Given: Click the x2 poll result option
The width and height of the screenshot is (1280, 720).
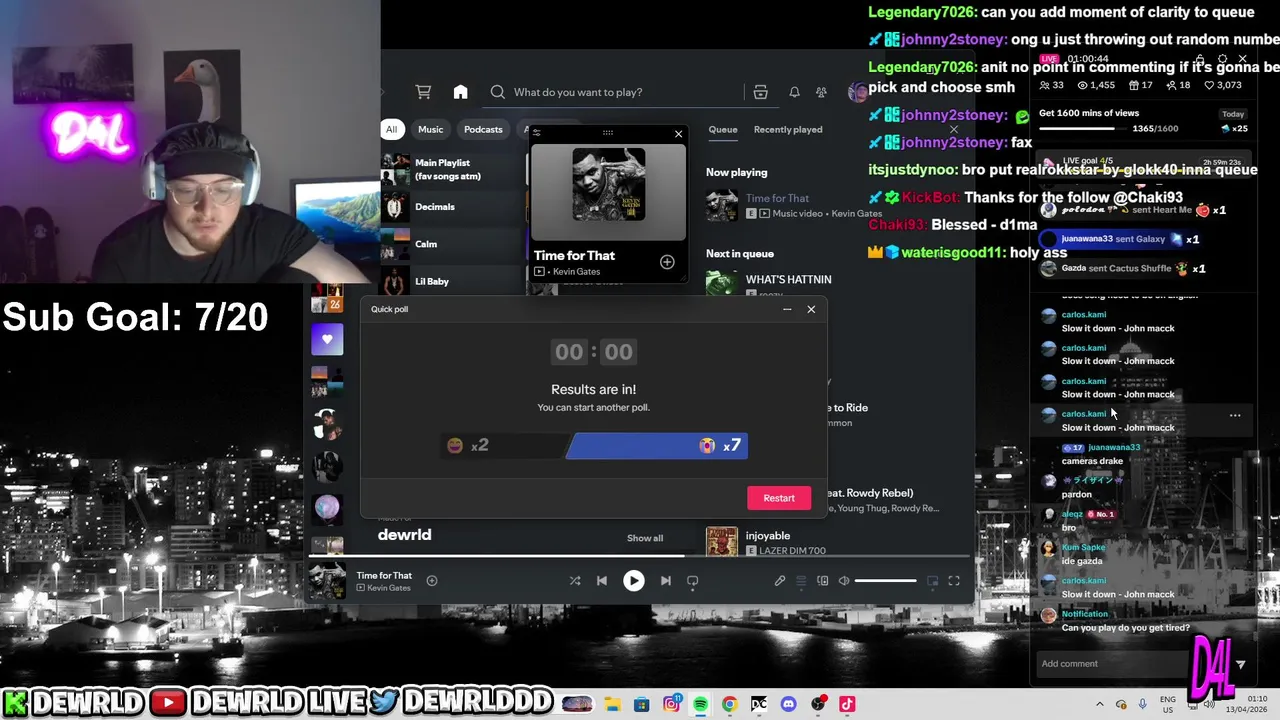Looking at the screenshot, I should click(503, 446).
